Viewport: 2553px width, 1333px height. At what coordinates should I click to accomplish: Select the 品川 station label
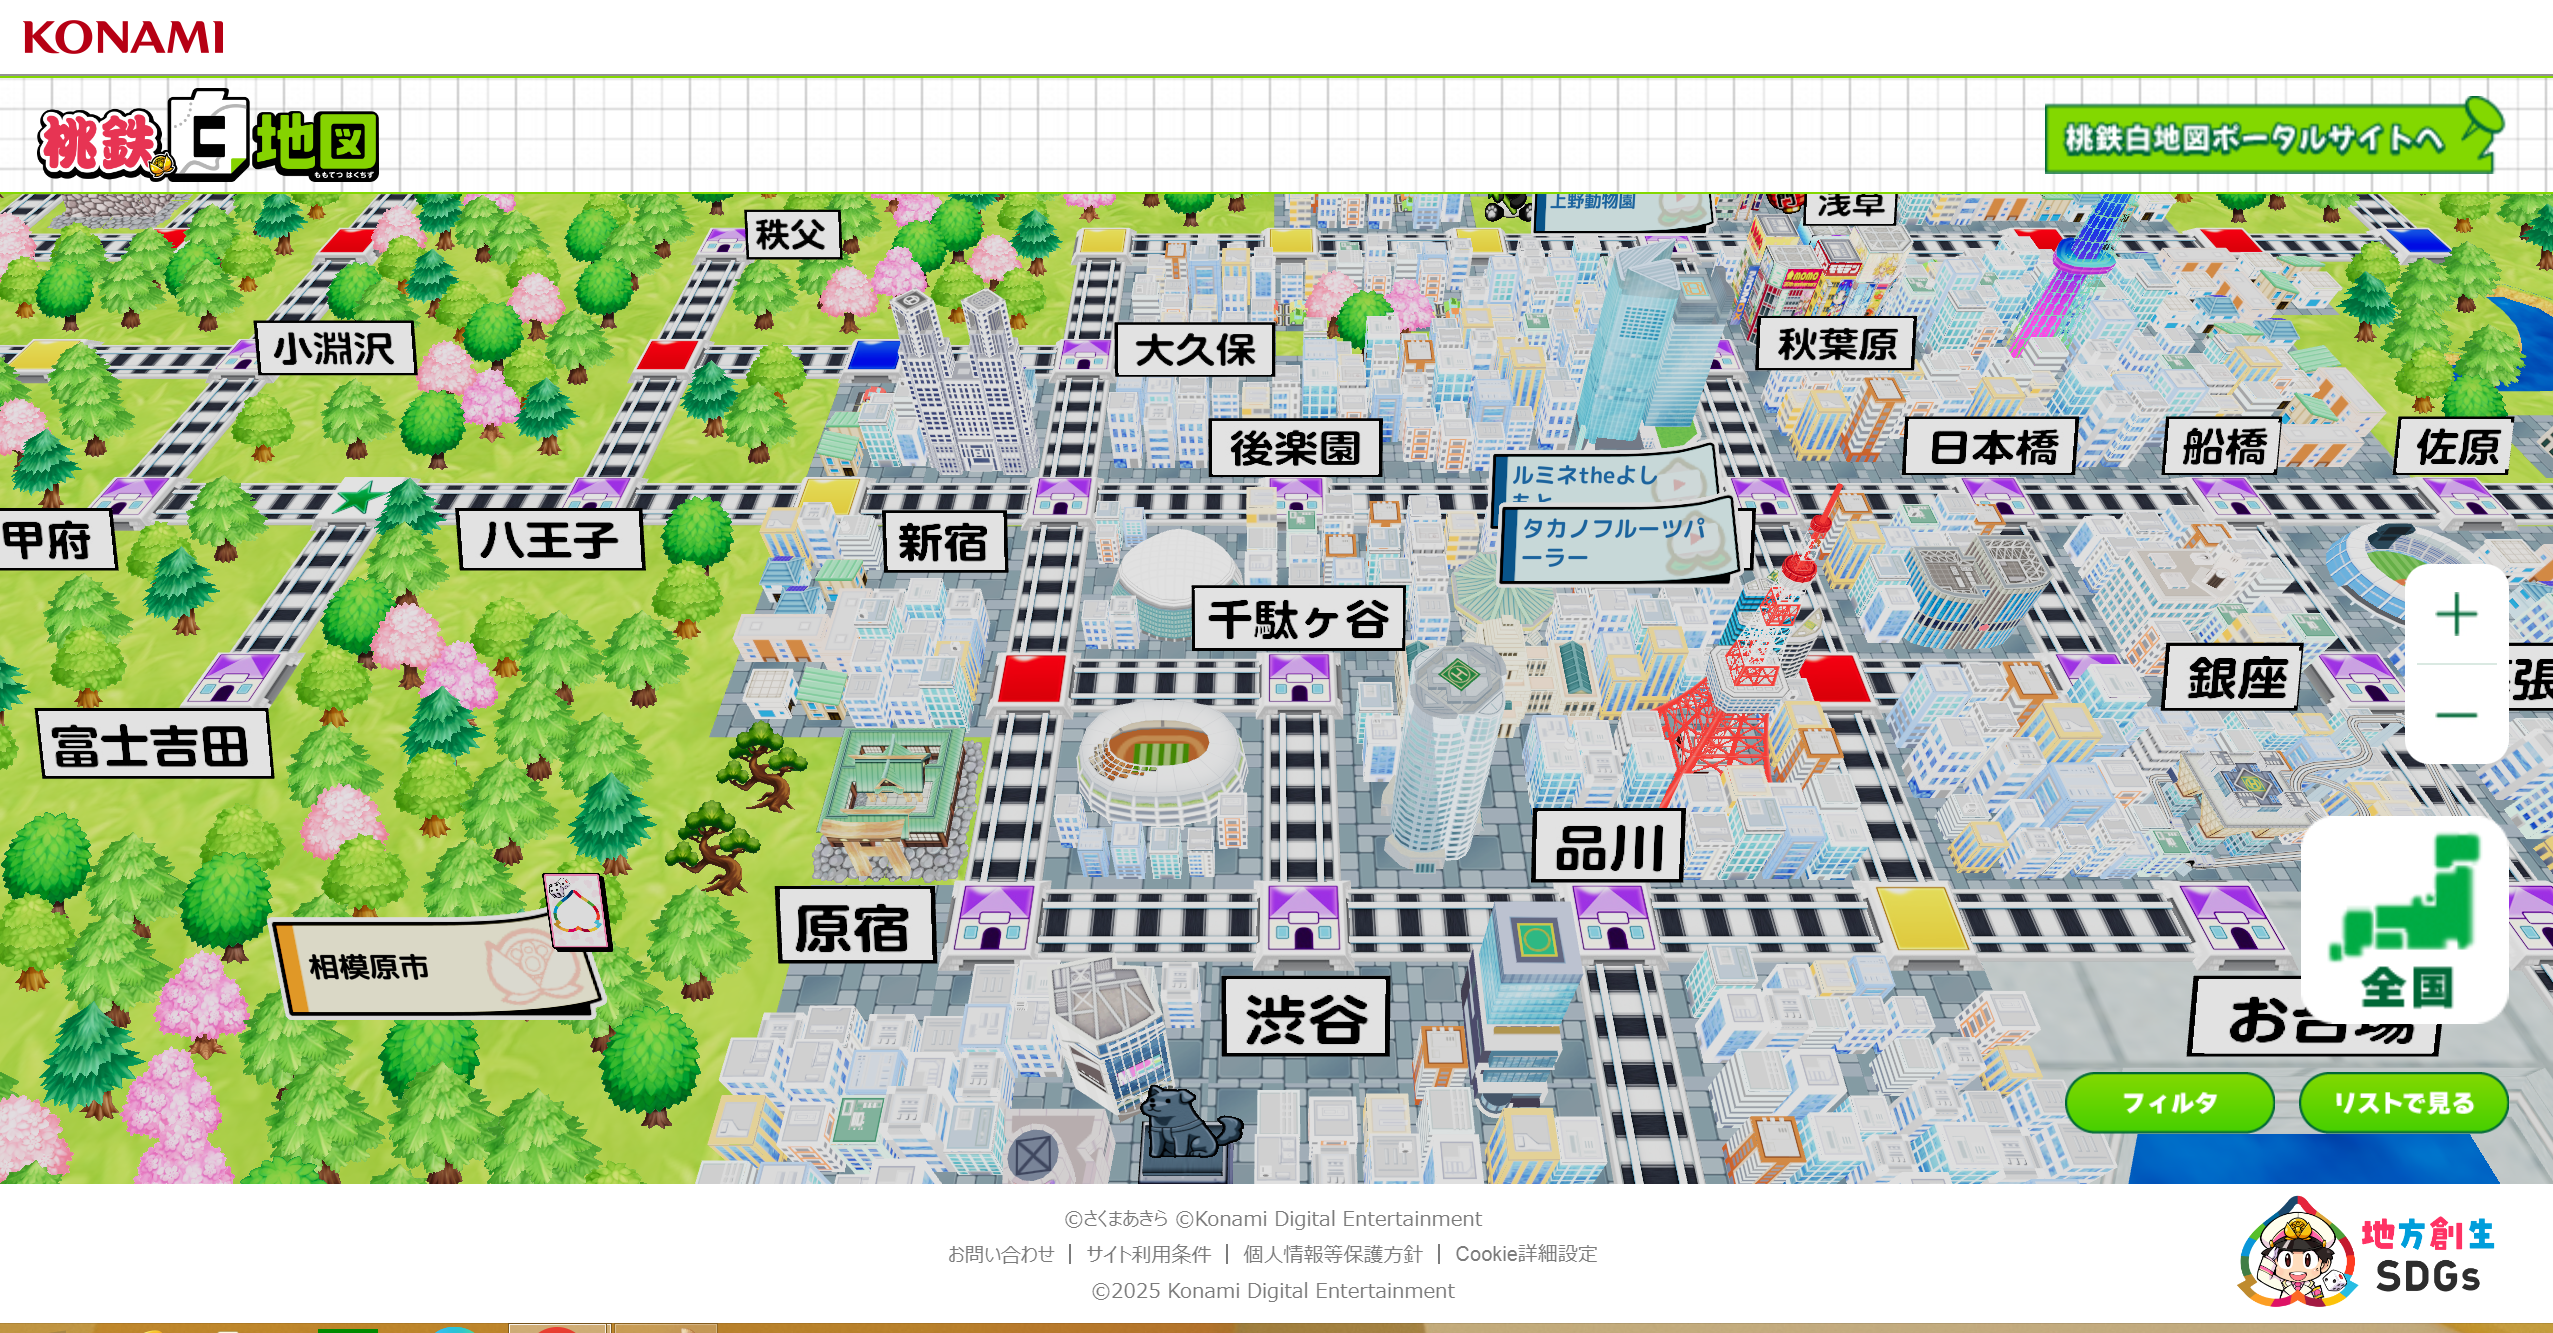(1609, 846)
